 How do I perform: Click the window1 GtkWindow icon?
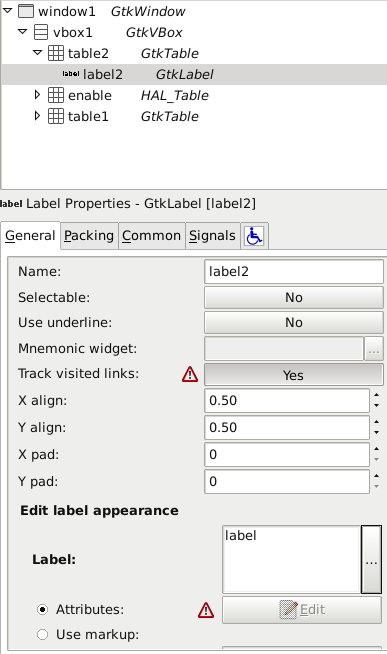click(x=26, y=11)
